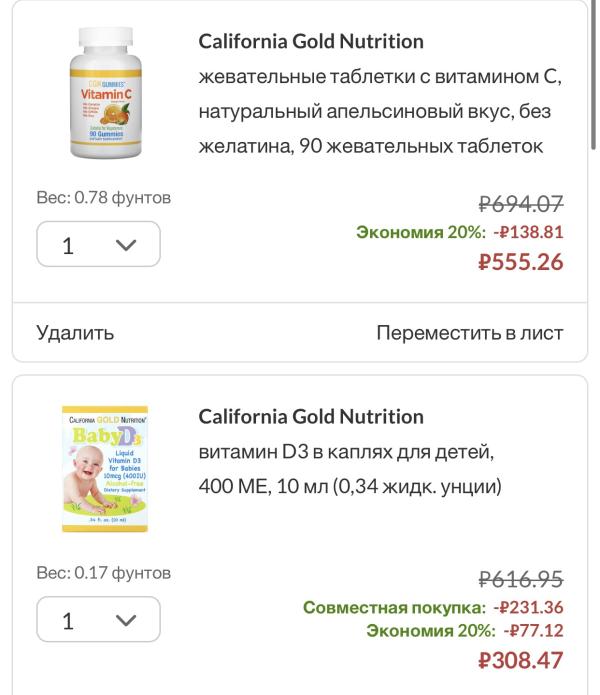Expand quantity dropdown for Vitamin C gummies
This screenshot has height=695, width=600.
(x=98, y=244)
